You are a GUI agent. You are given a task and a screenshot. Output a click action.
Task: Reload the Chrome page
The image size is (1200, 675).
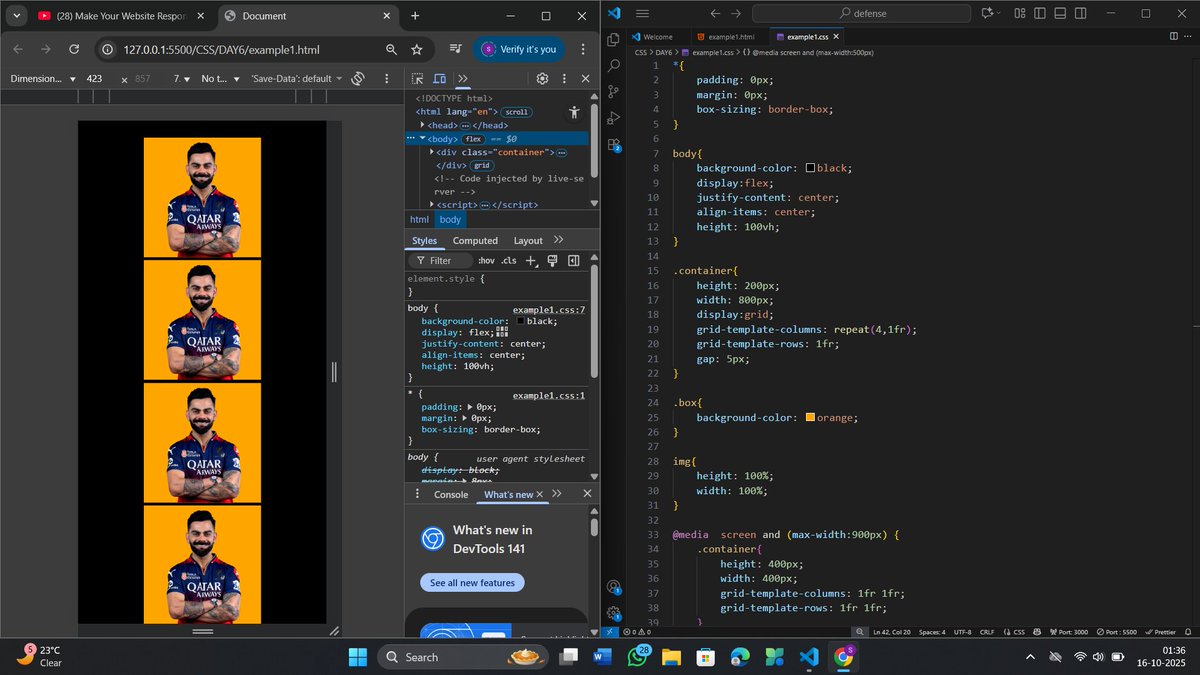(x=74, y=49)
